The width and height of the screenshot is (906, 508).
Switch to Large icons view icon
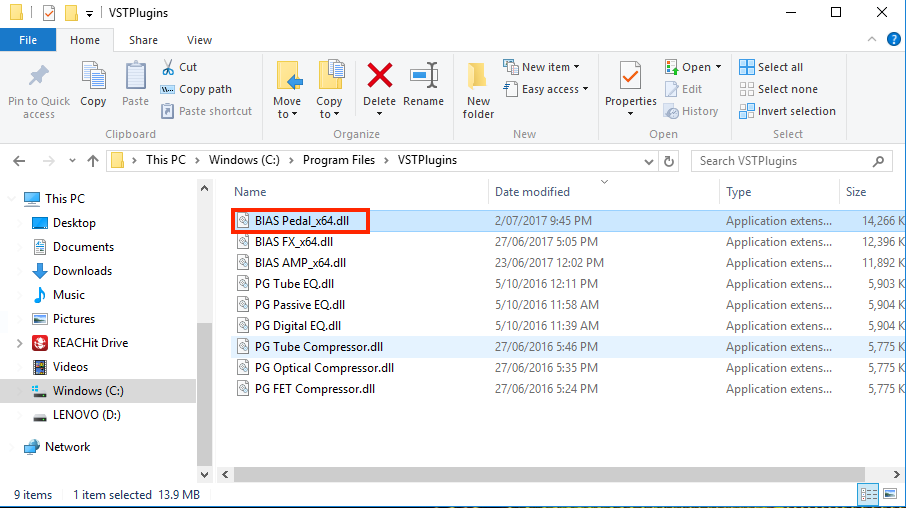pyautogui.click(x=890, y=495)
